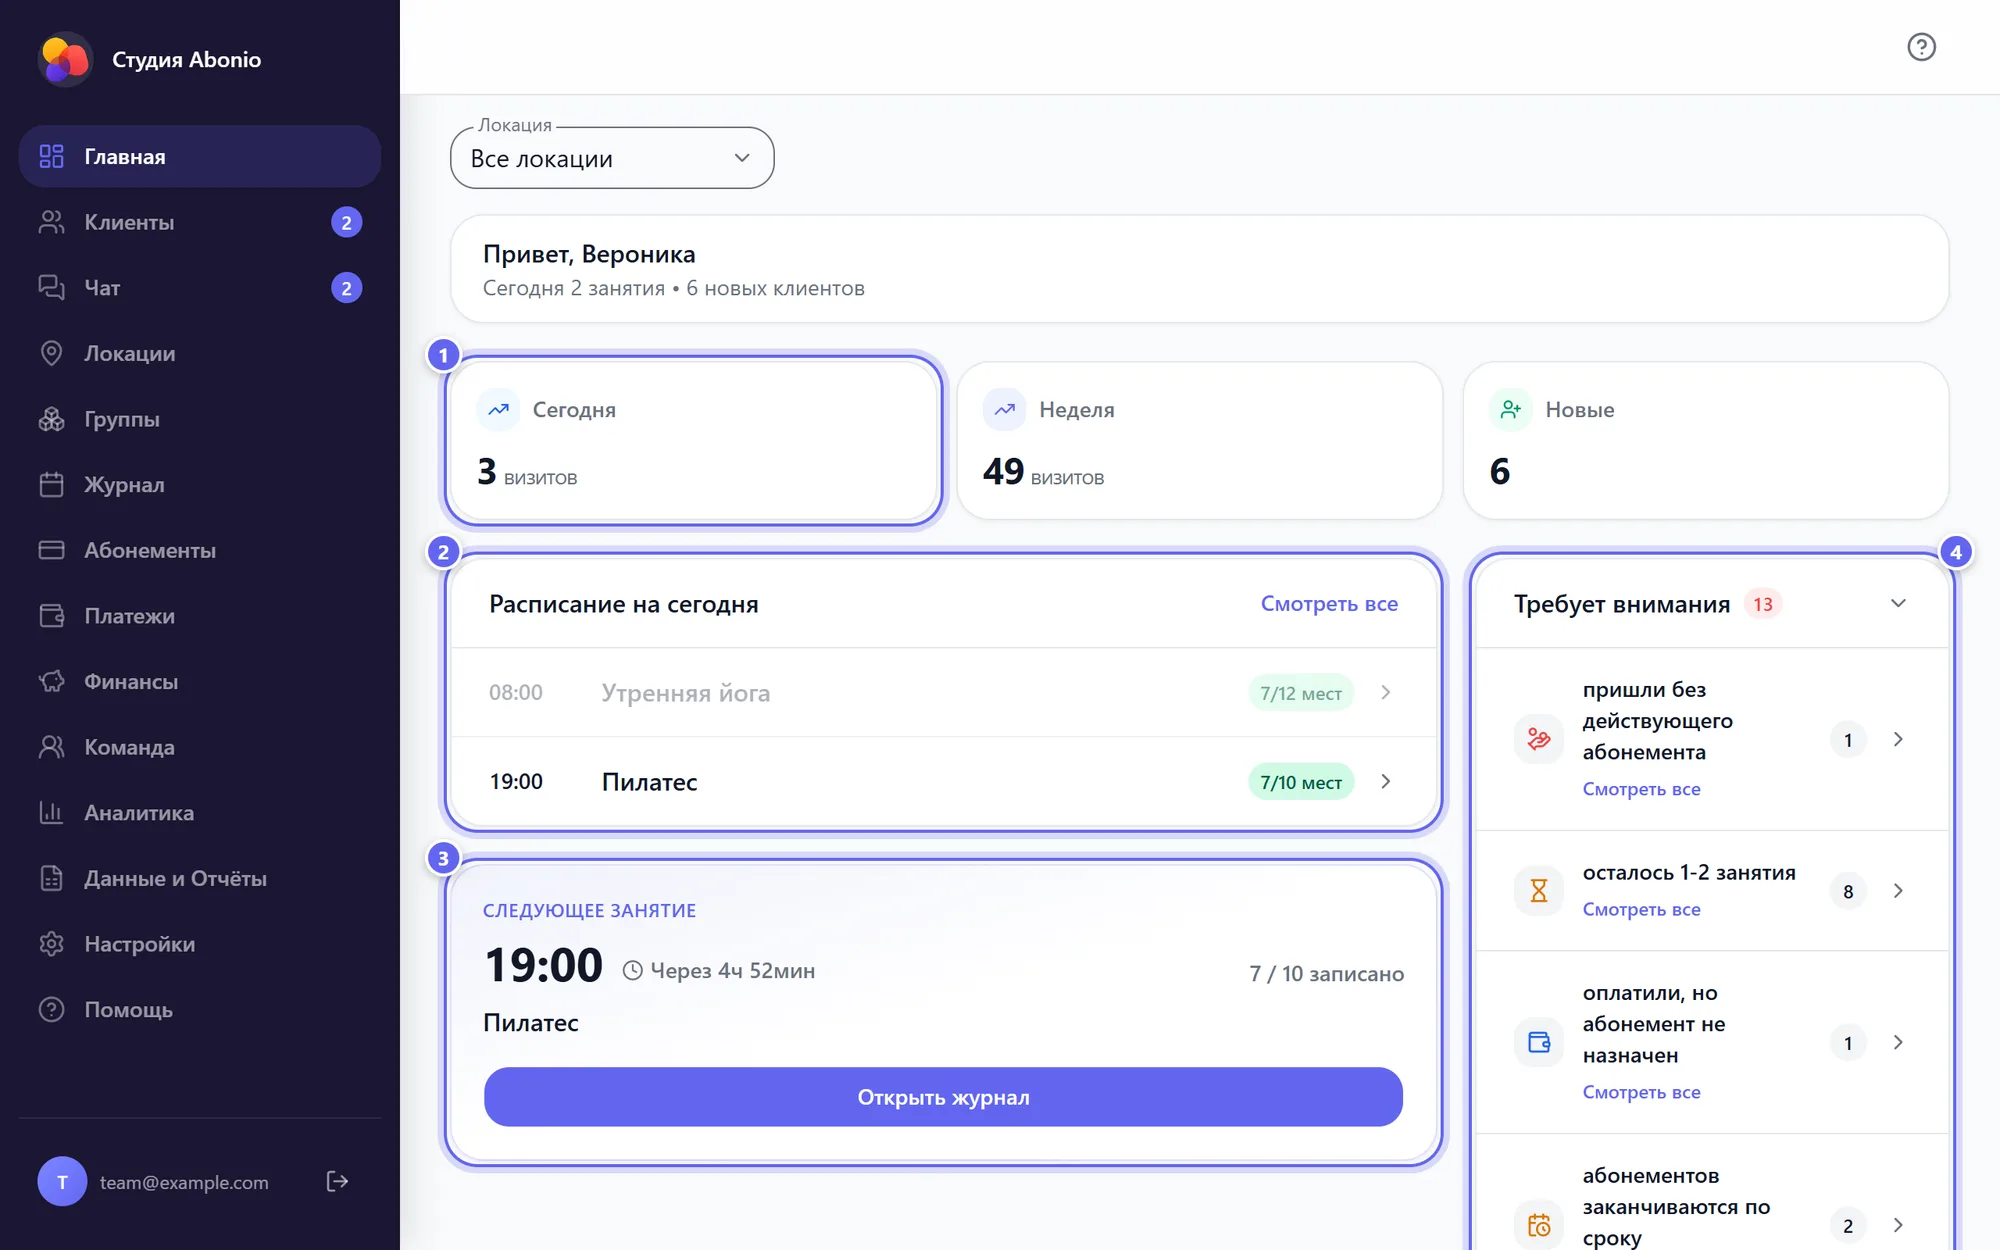Click the Открыть журнал button
This screenshot has height=1250, width=2000.
[943, 1097]
